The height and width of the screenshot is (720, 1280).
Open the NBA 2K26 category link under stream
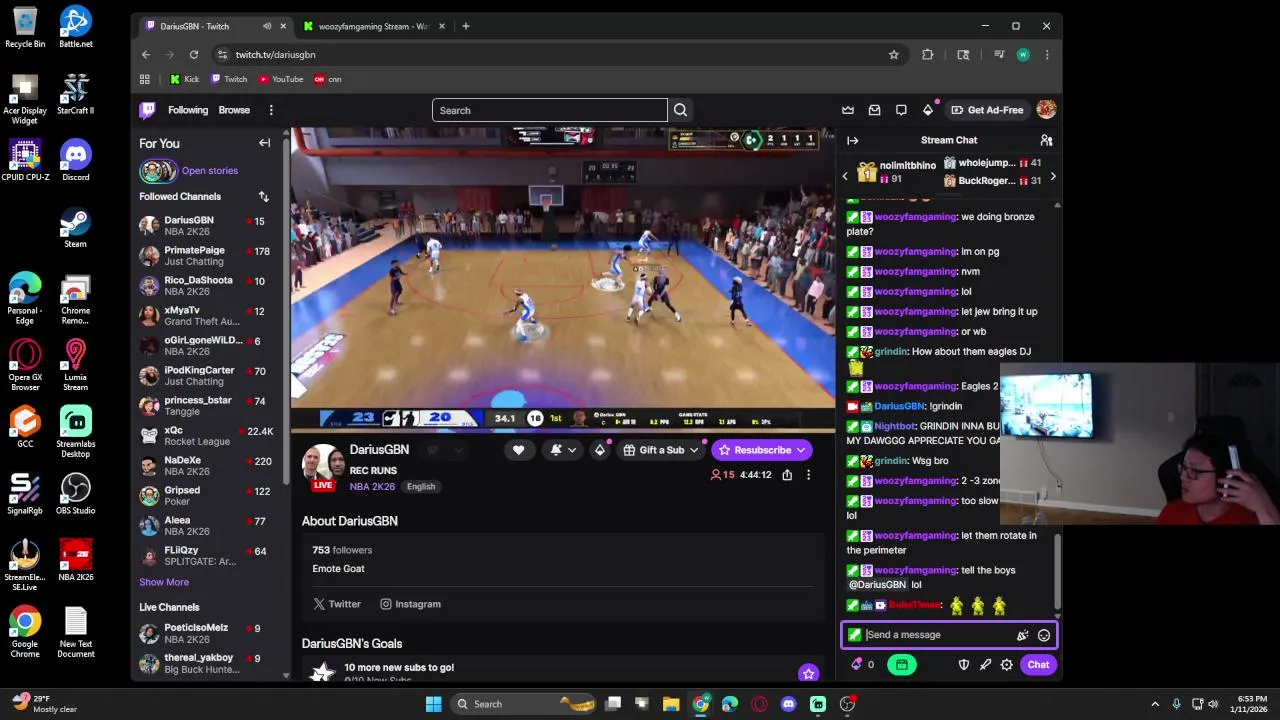click(372, 487)
